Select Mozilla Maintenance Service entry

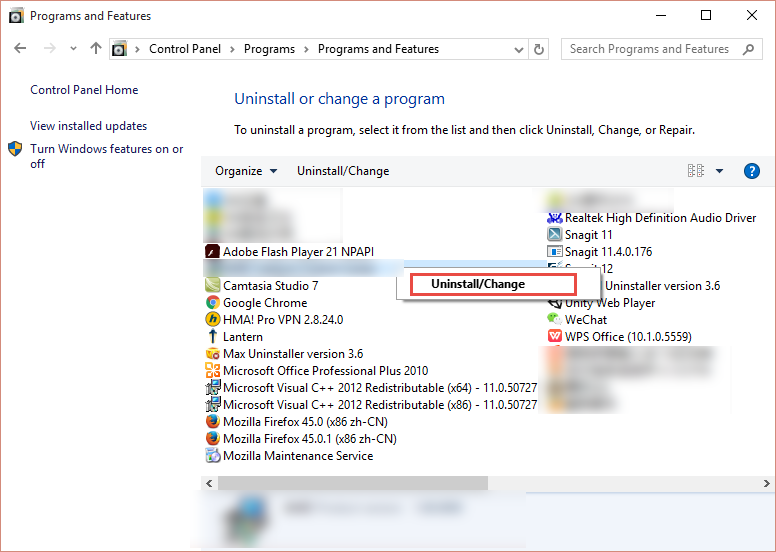tap(298, 455)
